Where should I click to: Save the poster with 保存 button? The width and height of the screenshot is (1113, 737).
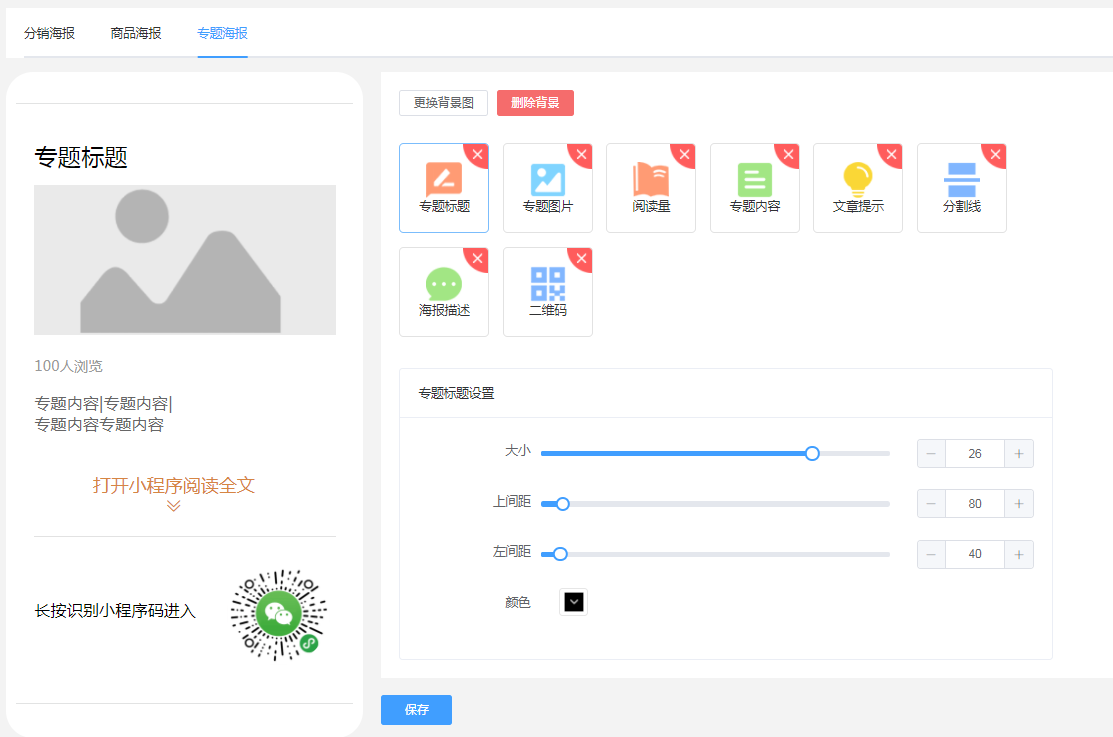pyautogui.click(x=417, y=710)
